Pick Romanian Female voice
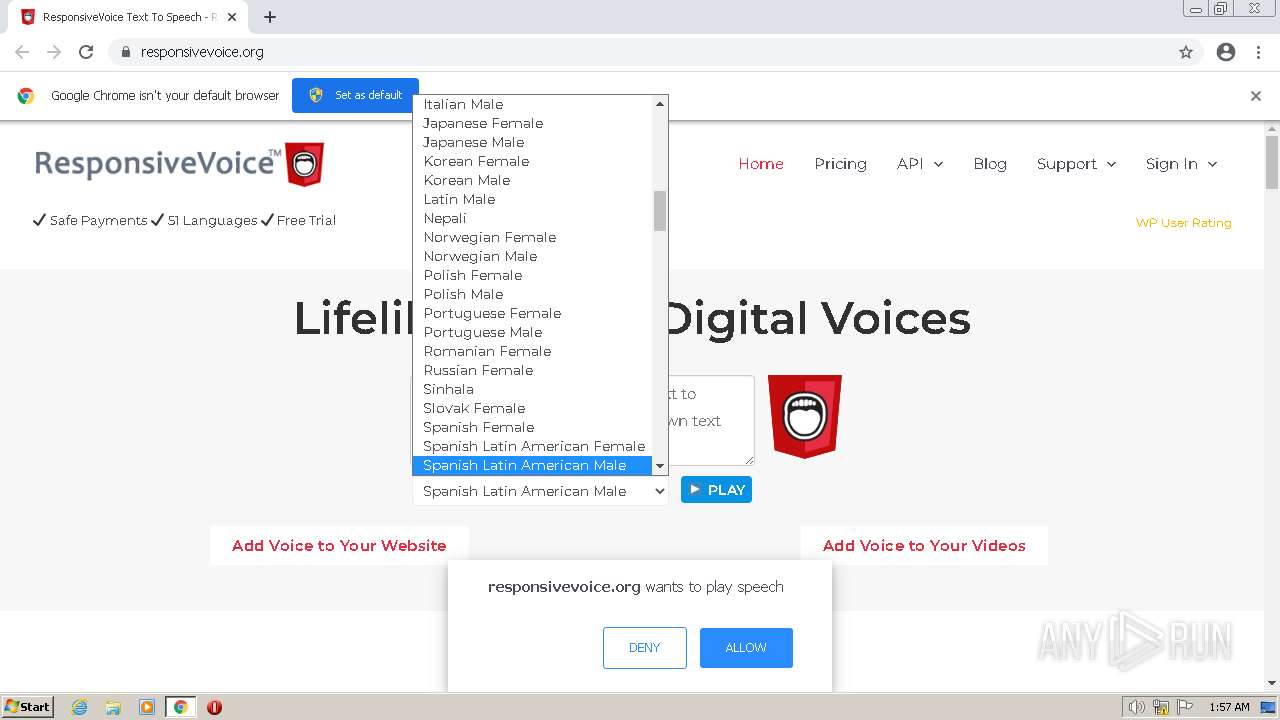The width and height of the screenshot is (1280, 720). point(533,351)
